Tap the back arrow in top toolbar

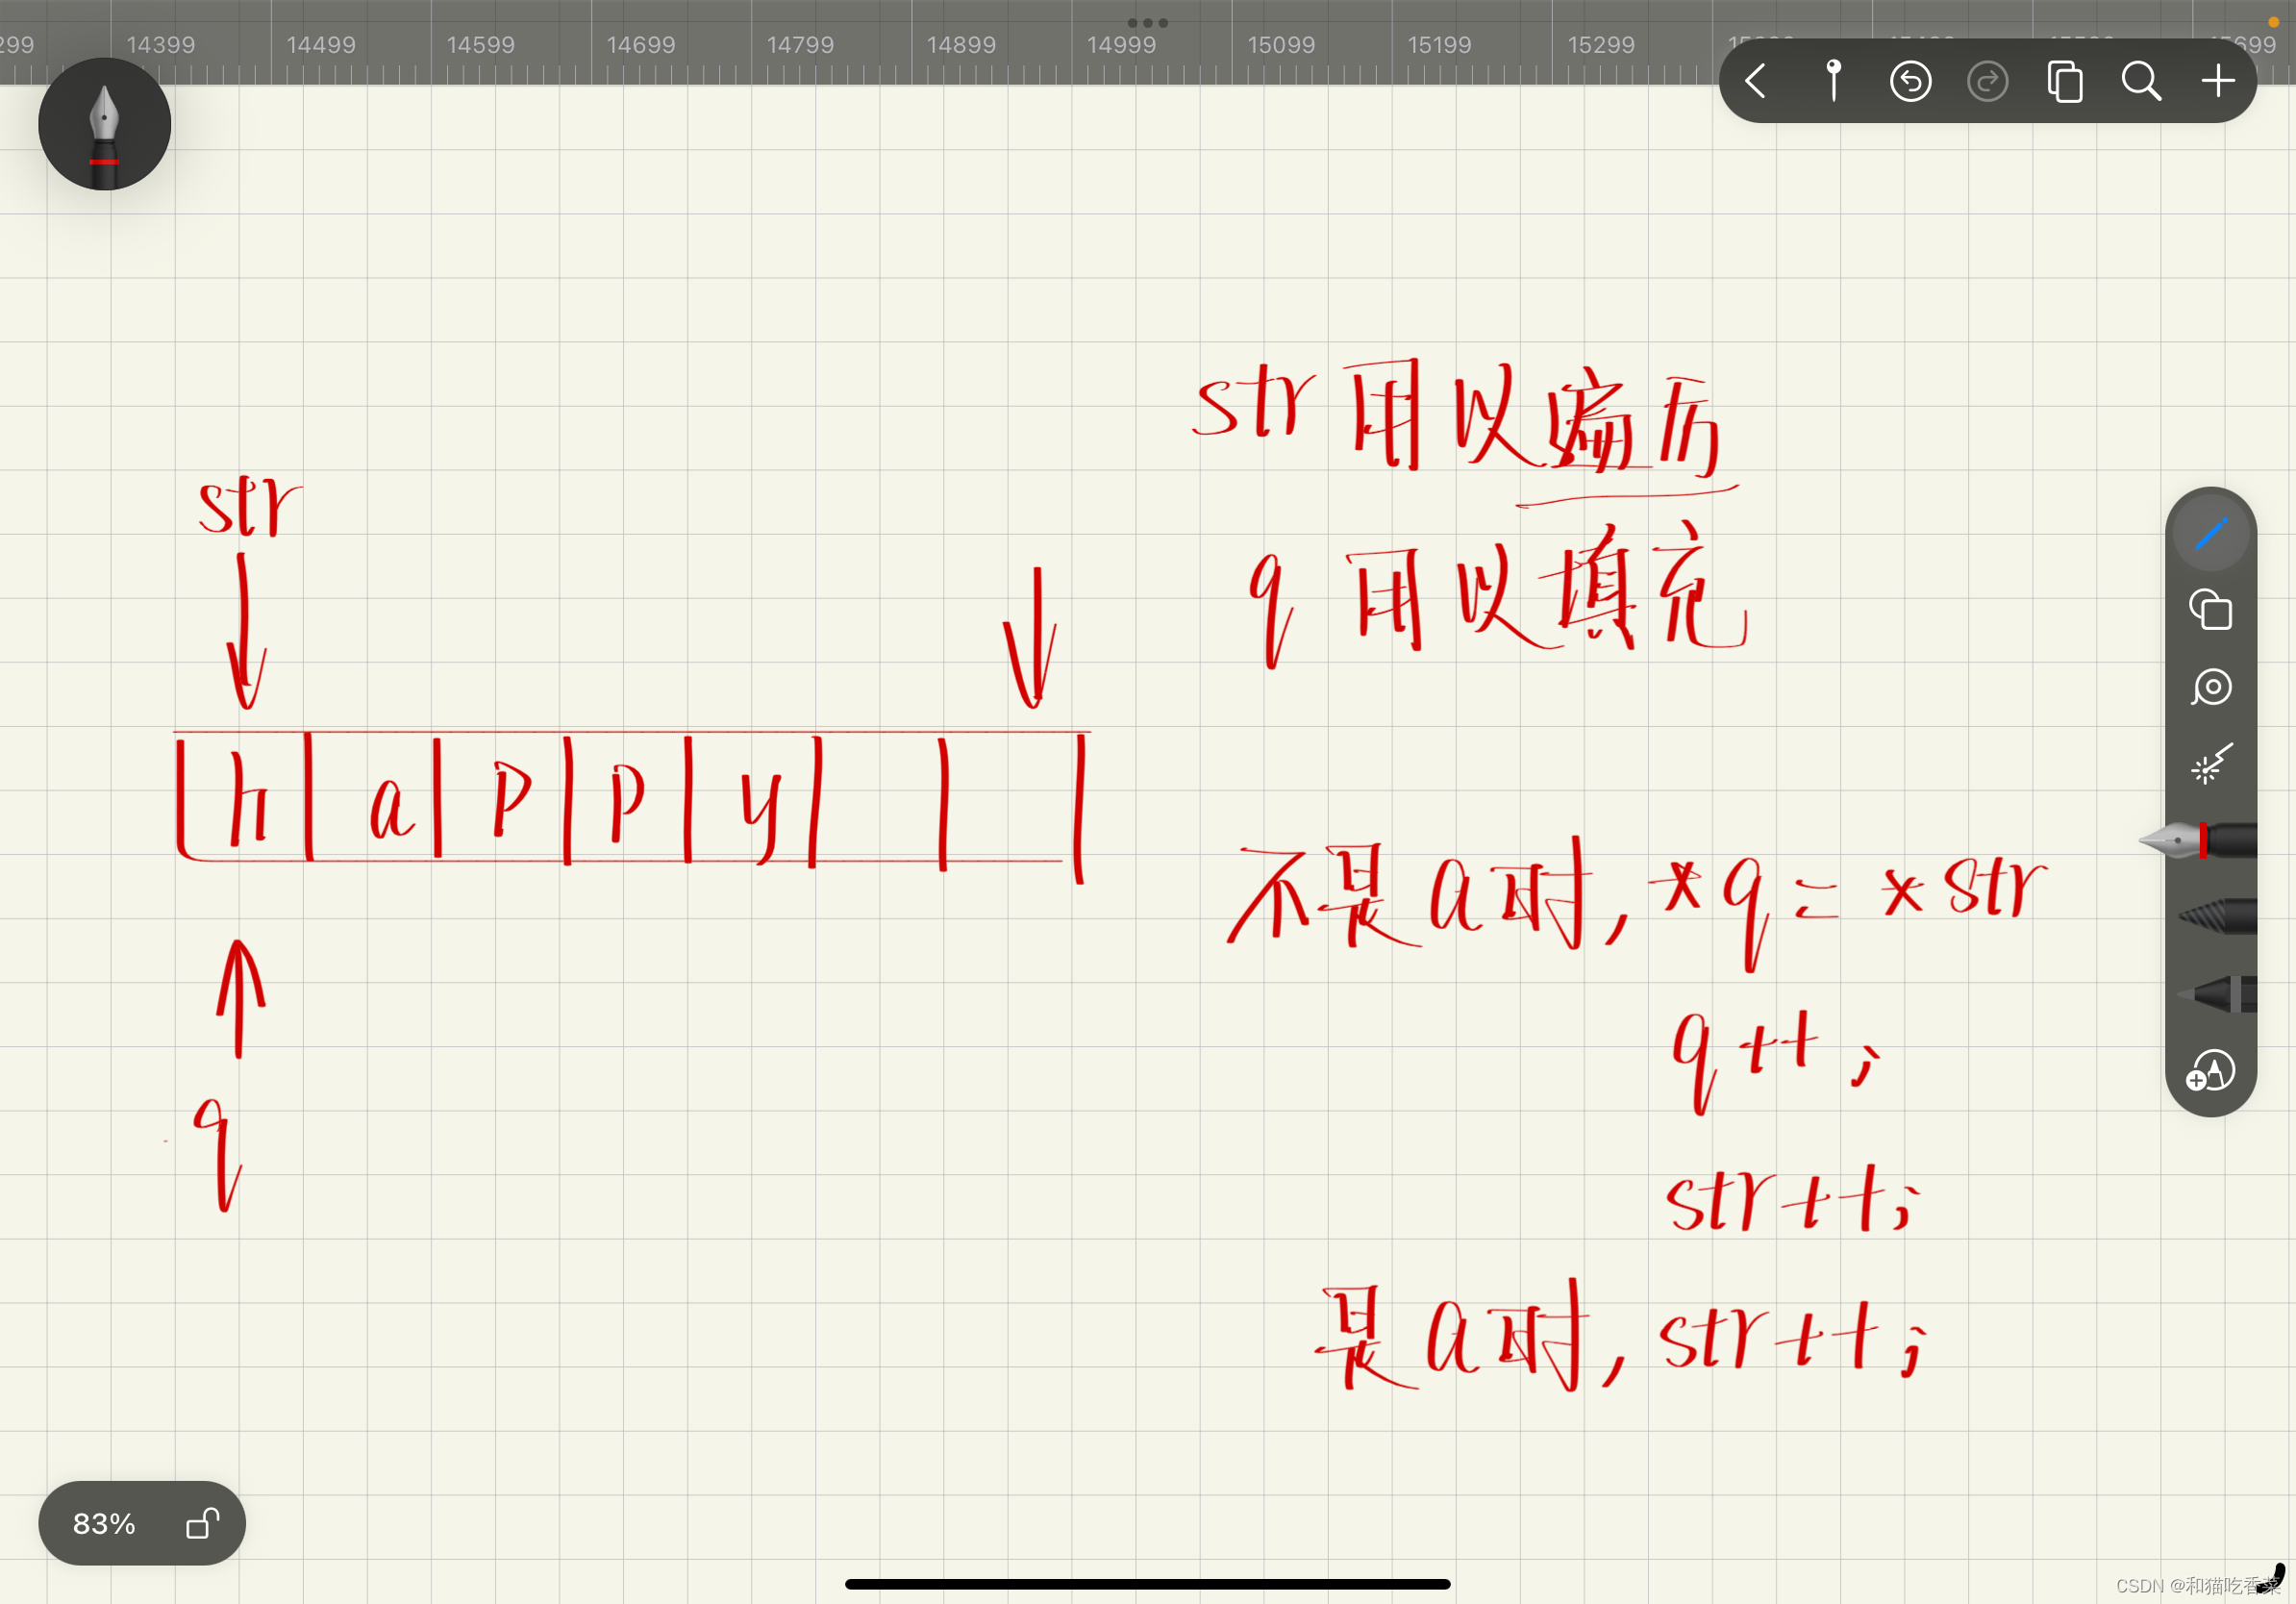click(x=1756, y=81)
